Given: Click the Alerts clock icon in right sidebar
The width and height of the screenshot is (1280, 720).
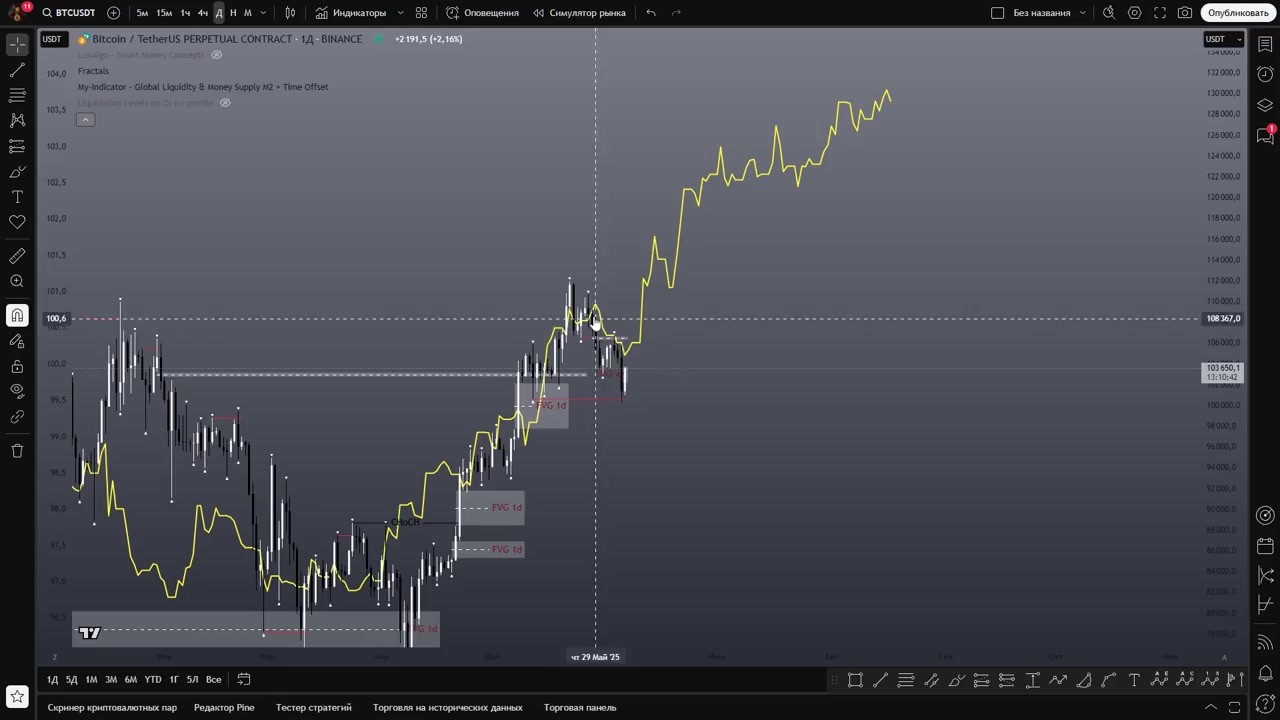Looking at the screenshot, I should 1265,75.
